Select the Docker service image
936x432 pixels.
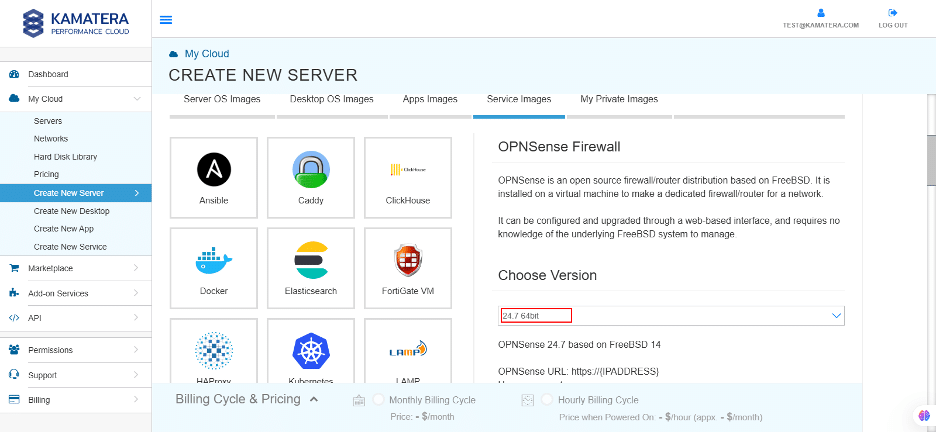point(214,268)
